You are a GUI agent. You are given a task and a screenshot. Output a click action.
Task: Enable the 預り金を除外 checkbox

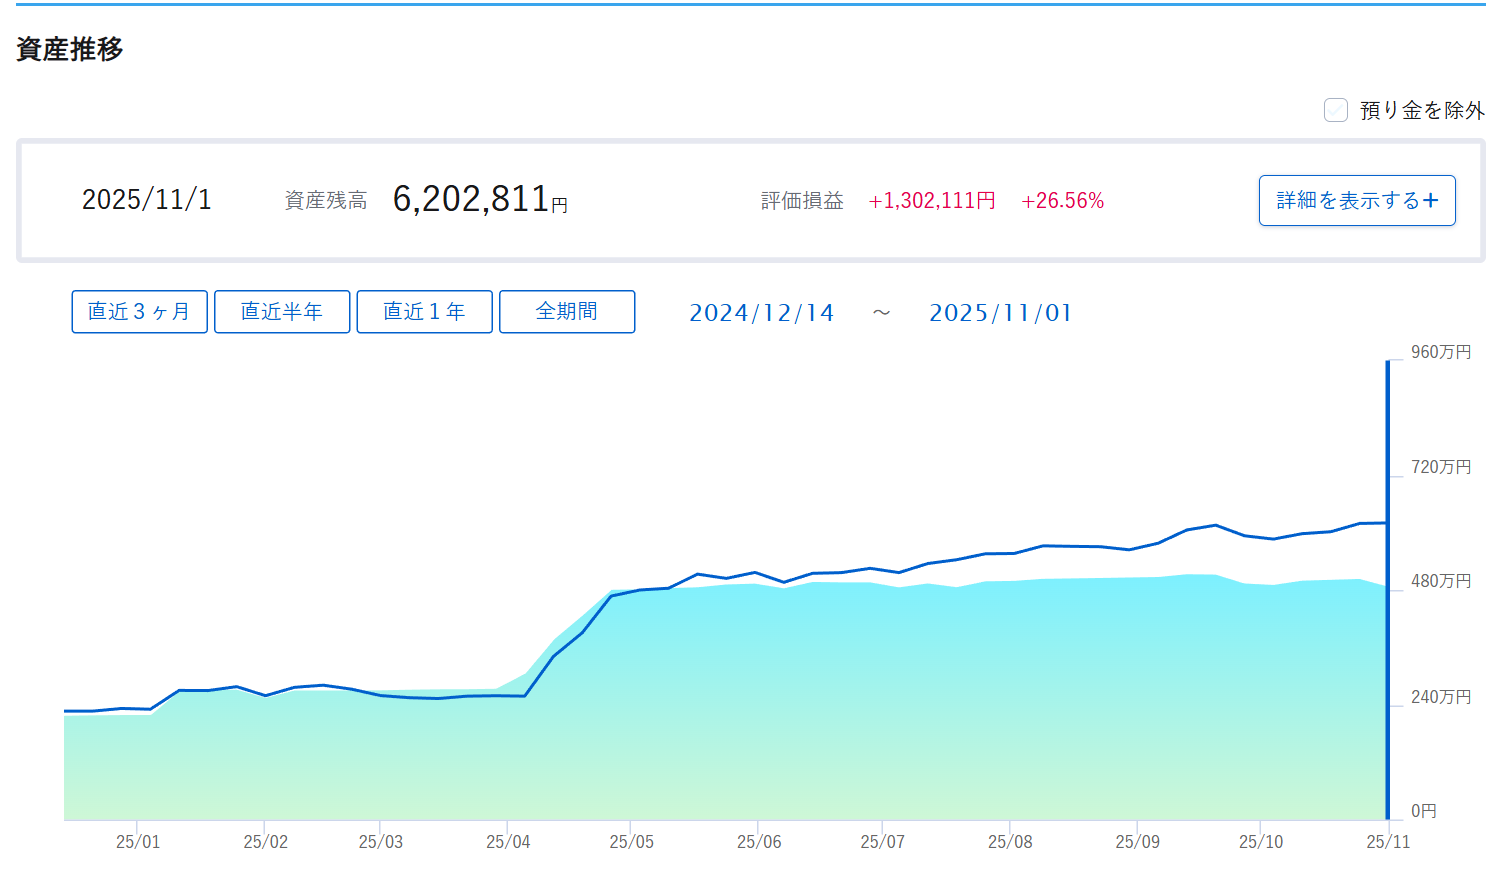coord(1335,110)
